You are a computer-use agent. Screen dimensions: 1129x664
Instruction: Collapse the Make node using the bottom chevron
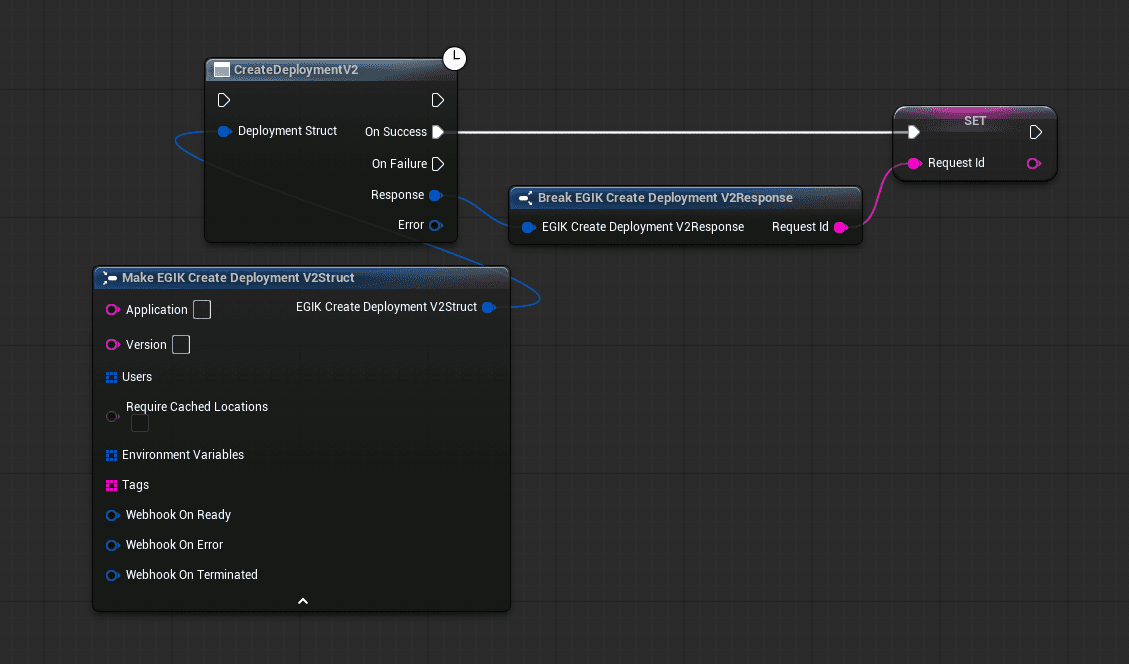[301, 600]
